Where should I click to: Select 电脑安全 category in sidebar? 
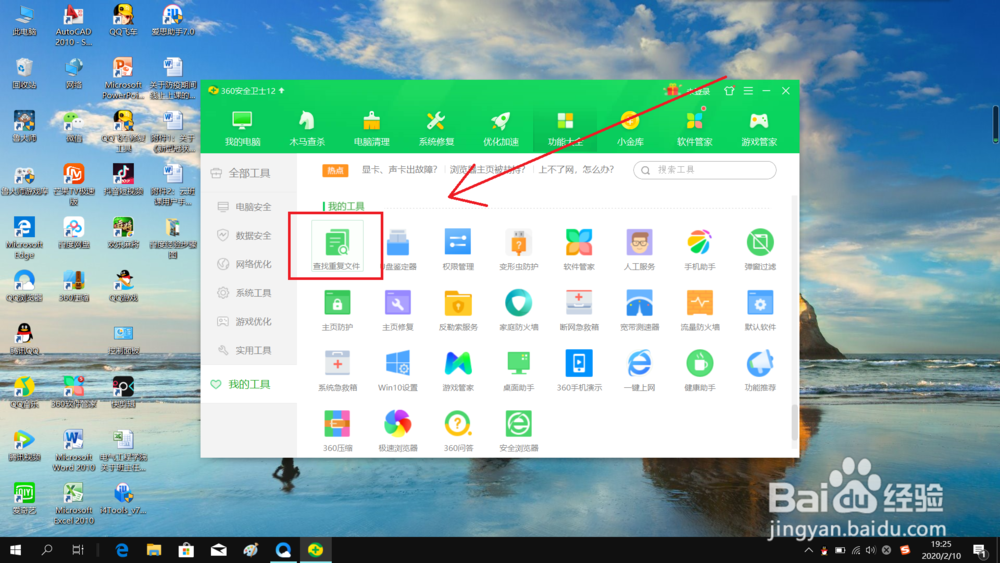tap(249, 207)
